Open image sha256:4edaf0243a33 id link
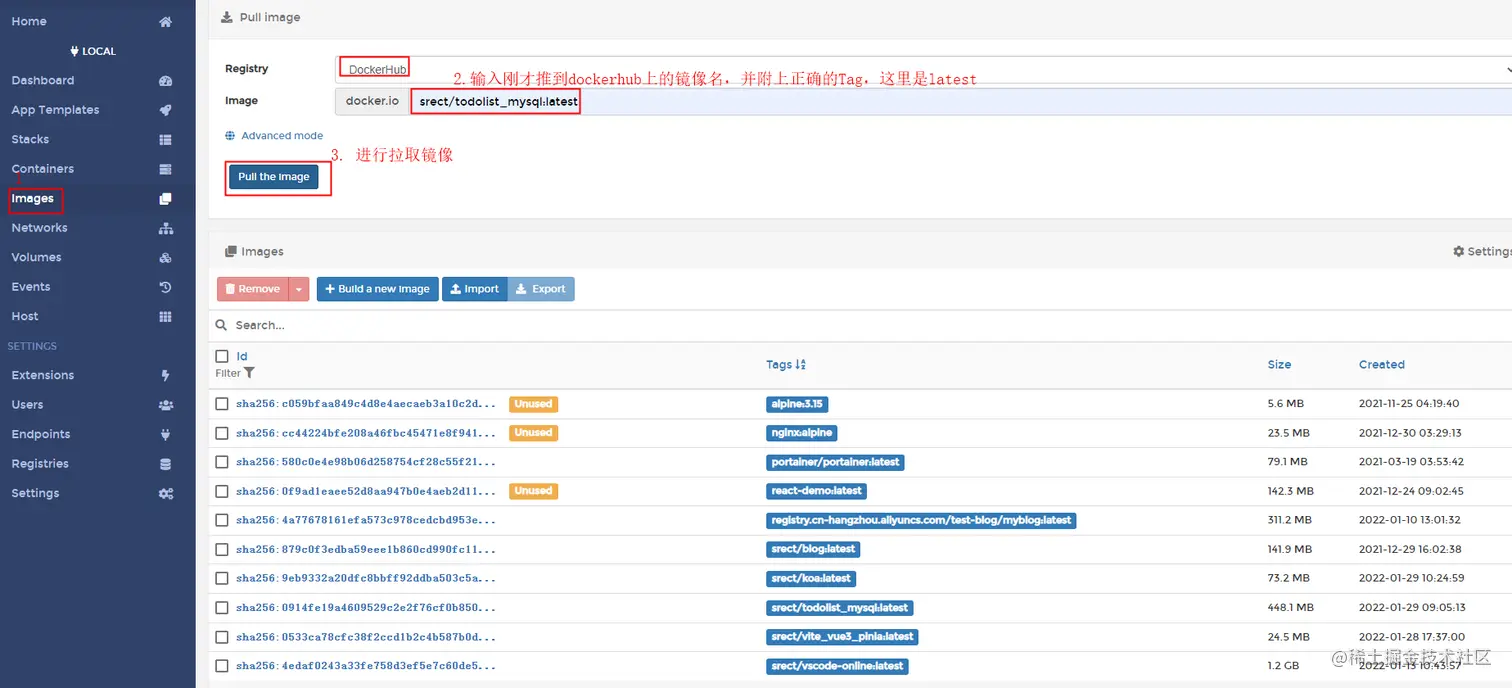 tap(366, 666)
